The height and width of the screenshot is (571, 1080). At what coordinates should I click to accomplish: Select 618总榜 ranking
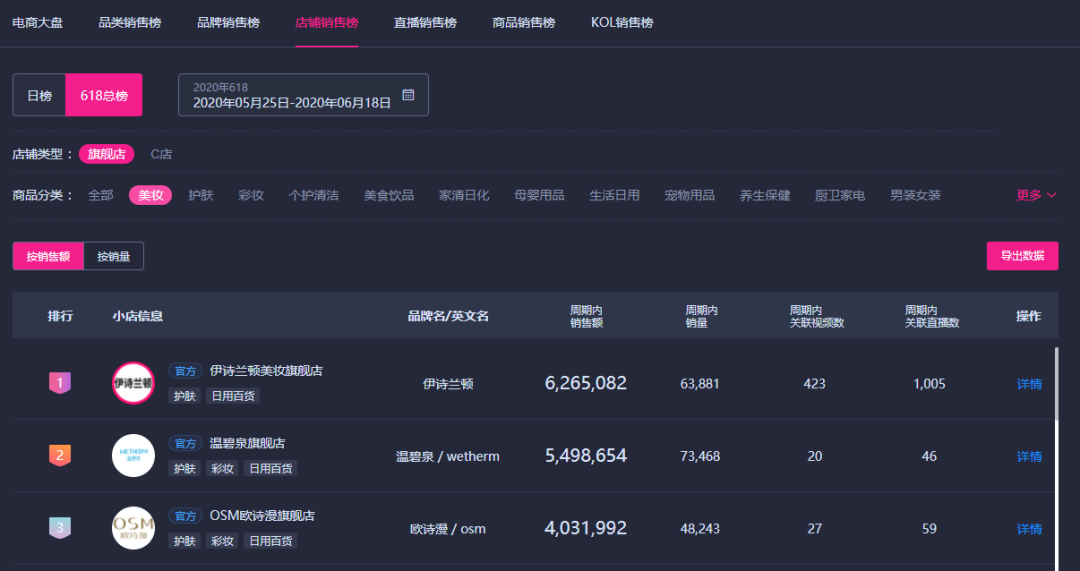(x=104, y=95)
